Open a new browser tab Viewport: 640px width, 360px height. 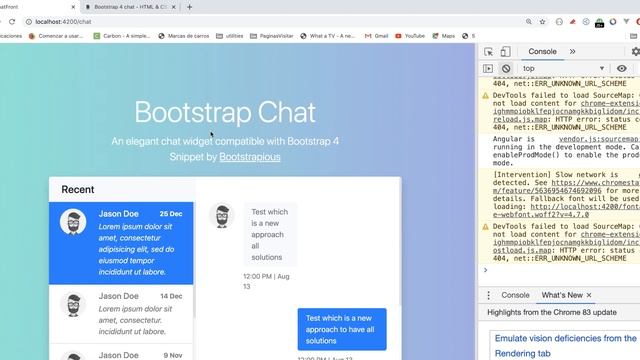[x=189, y=7]
